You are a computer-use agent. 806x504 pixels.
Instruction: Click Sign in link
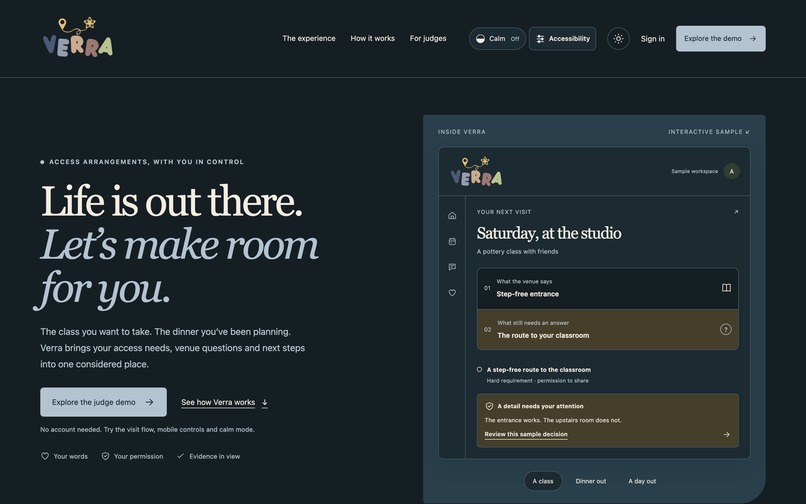(x=652, y=39)
